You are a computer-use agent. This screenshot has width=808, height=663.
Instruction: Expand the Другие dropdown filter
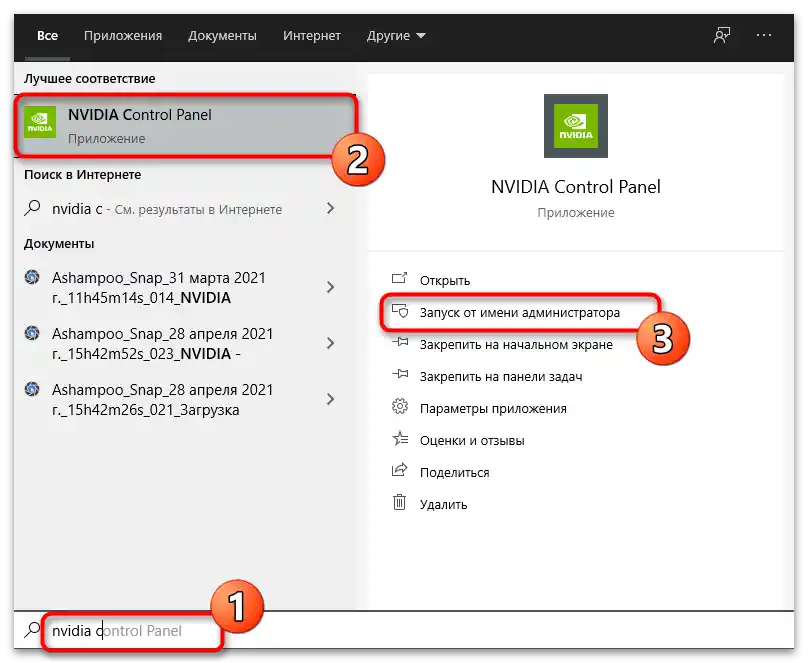point(396,36)
